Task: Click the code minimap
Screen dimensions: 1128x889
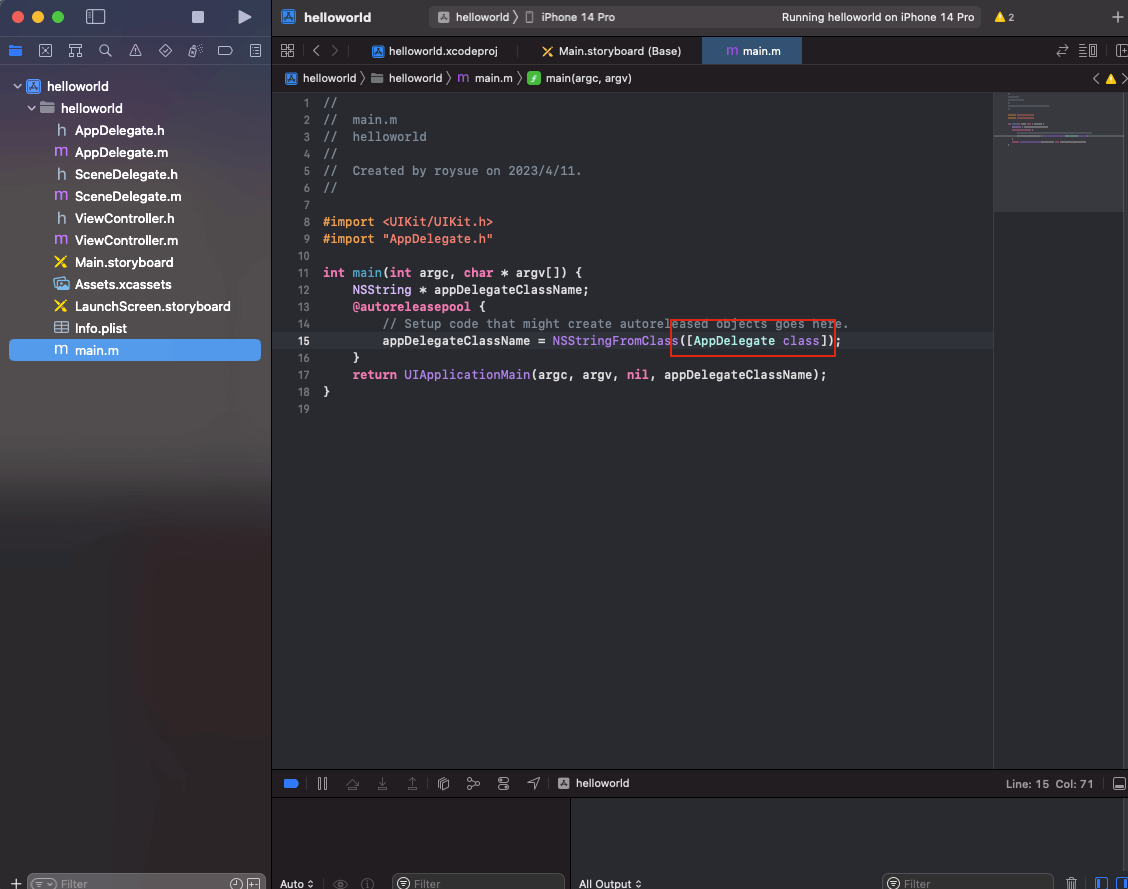Action: coord(1058,152)
